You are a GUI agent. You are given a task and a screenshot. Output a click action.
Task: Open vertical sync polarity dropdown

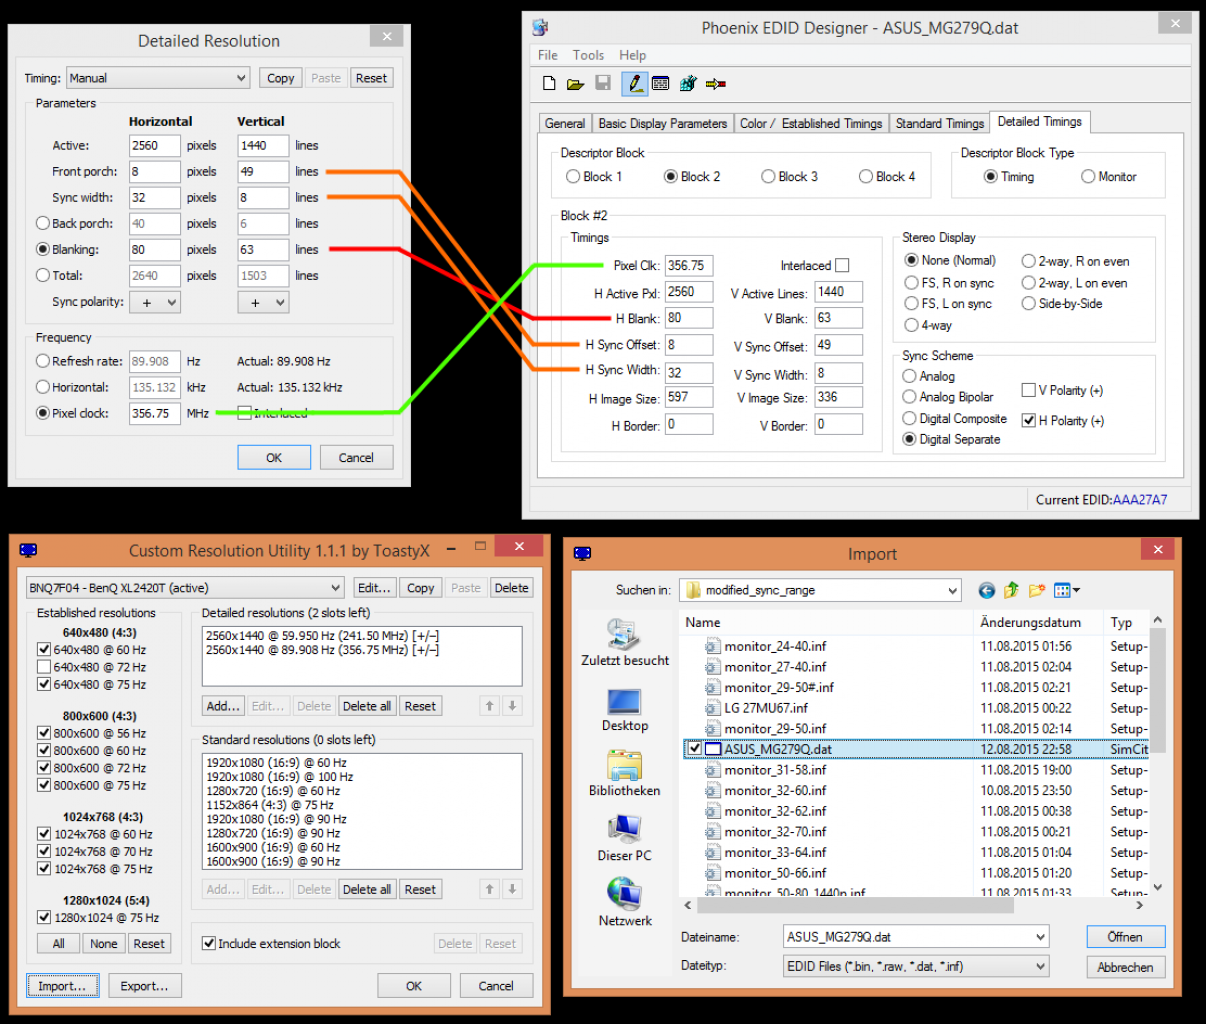point(263,302)
